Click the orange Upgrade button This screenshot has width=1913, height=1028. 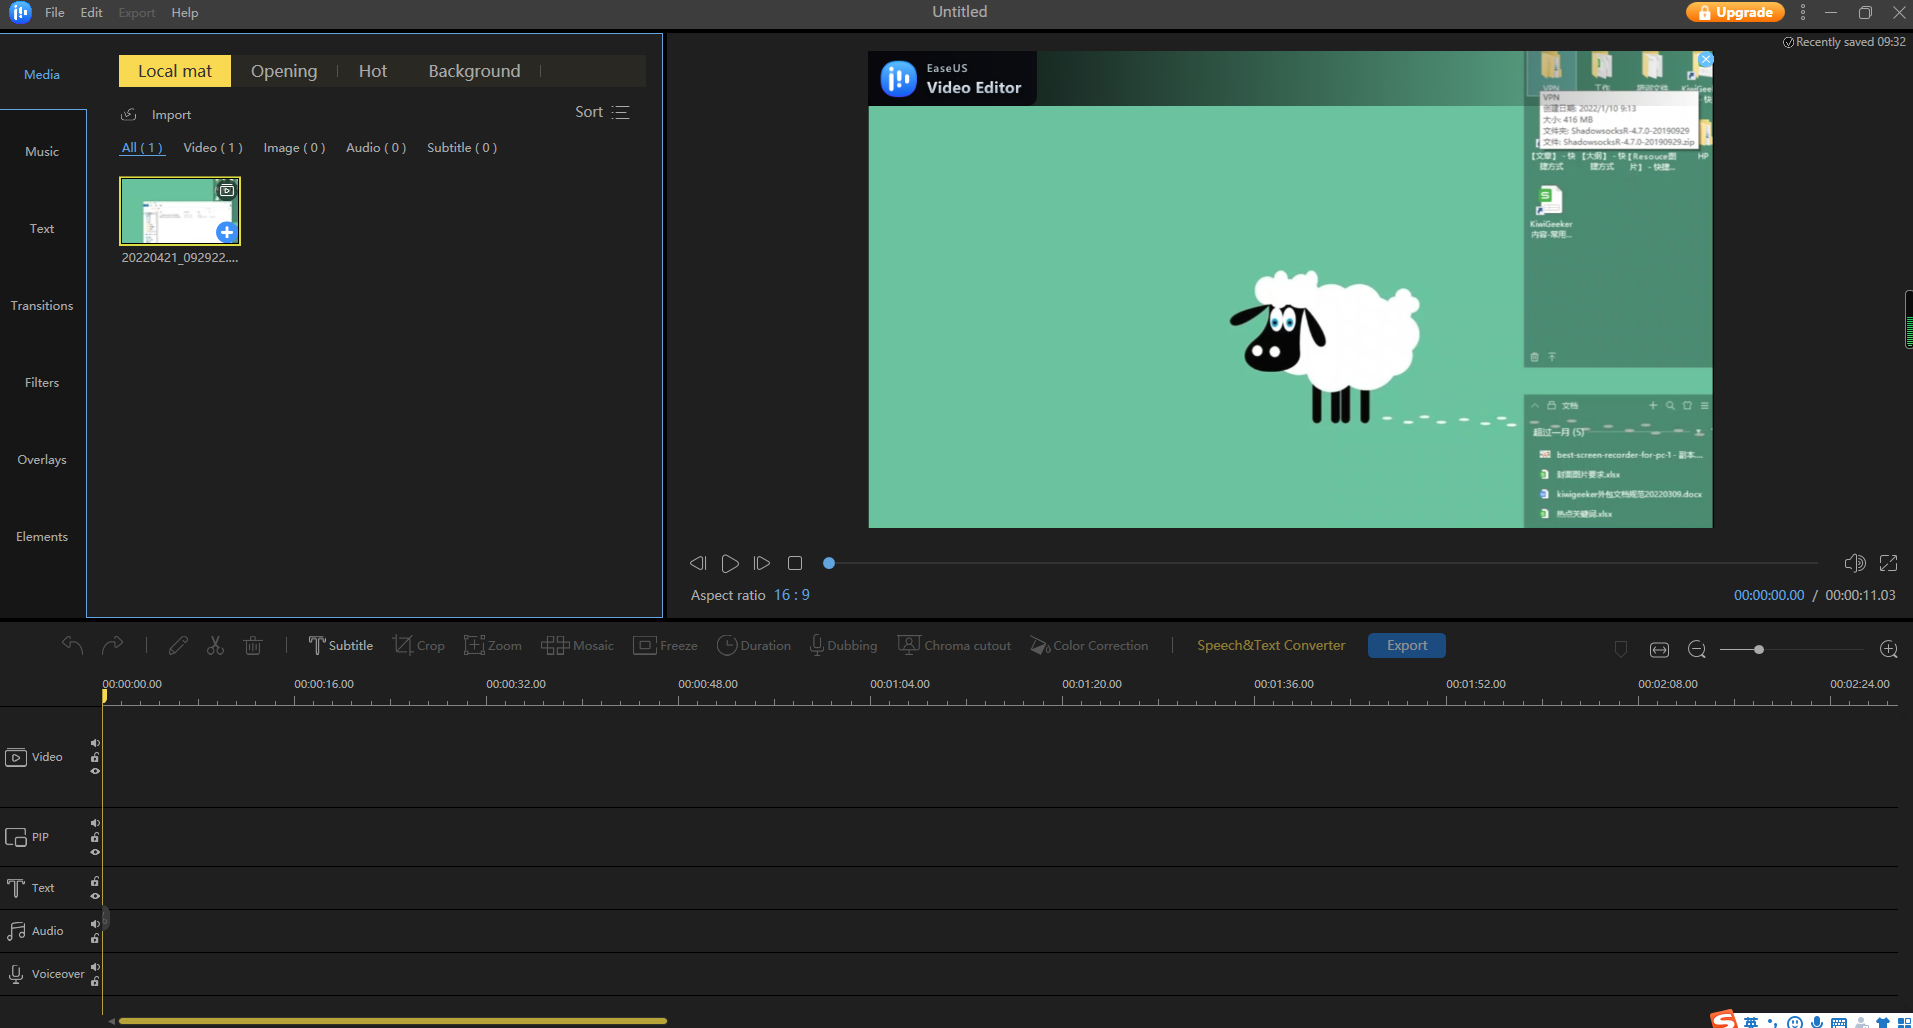point(1735,13)
